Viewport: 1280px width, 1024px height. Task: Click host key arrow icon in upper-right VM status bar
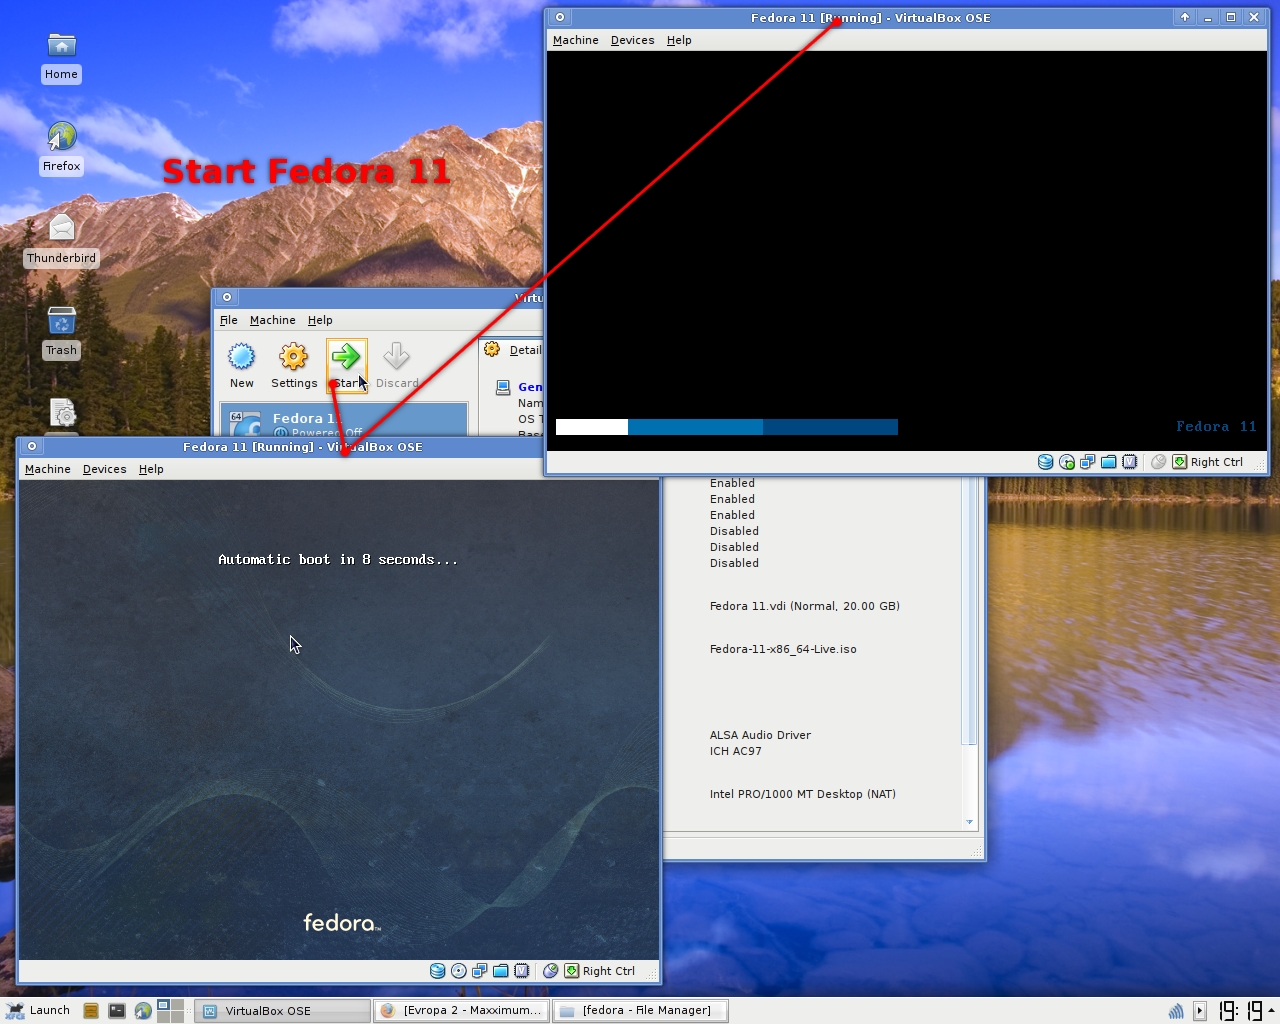click(x=1180, y=462)
